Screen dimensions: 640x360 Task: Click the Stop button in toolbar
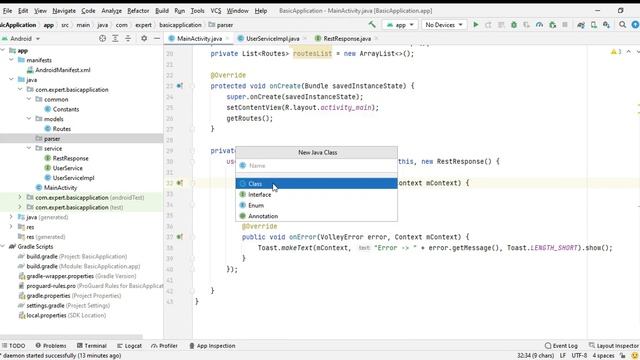(x=565, y=25)
